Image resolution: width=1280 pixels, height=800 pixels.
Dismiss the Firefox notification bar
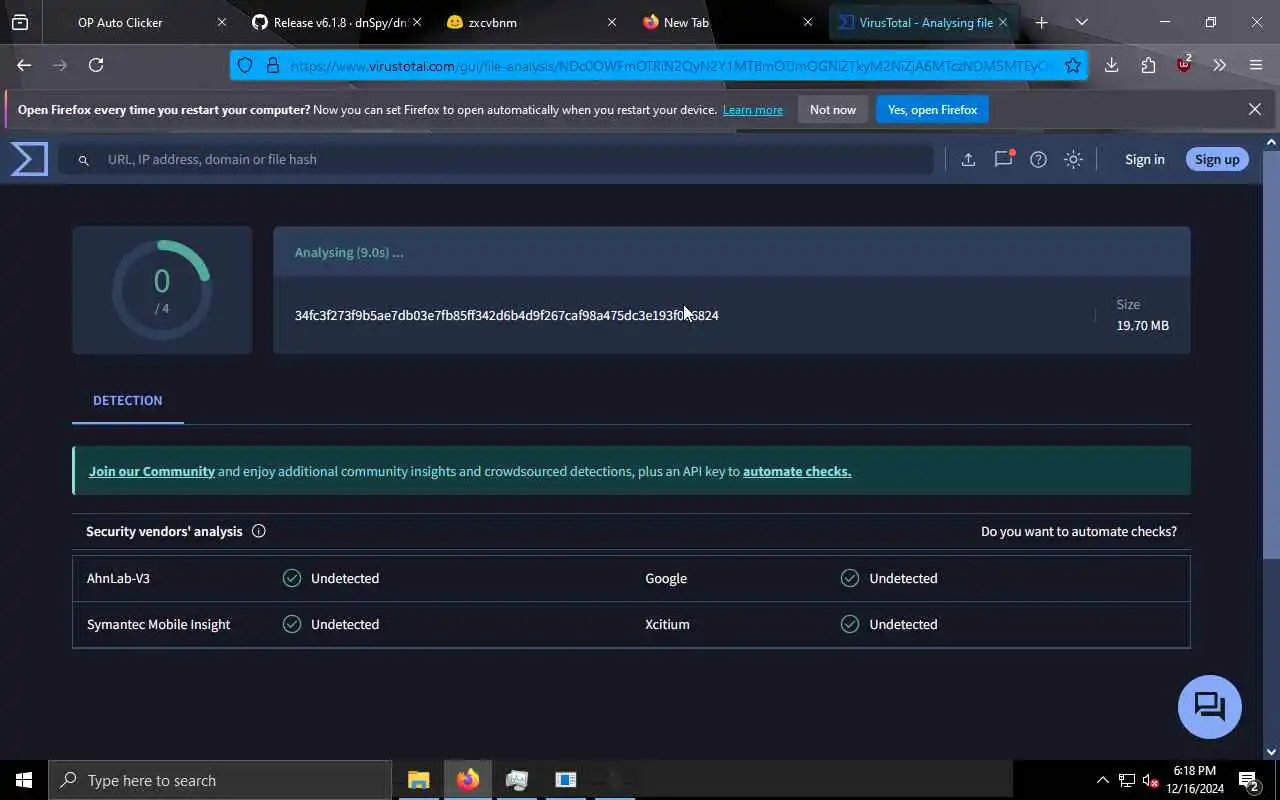click(1255, 109)
